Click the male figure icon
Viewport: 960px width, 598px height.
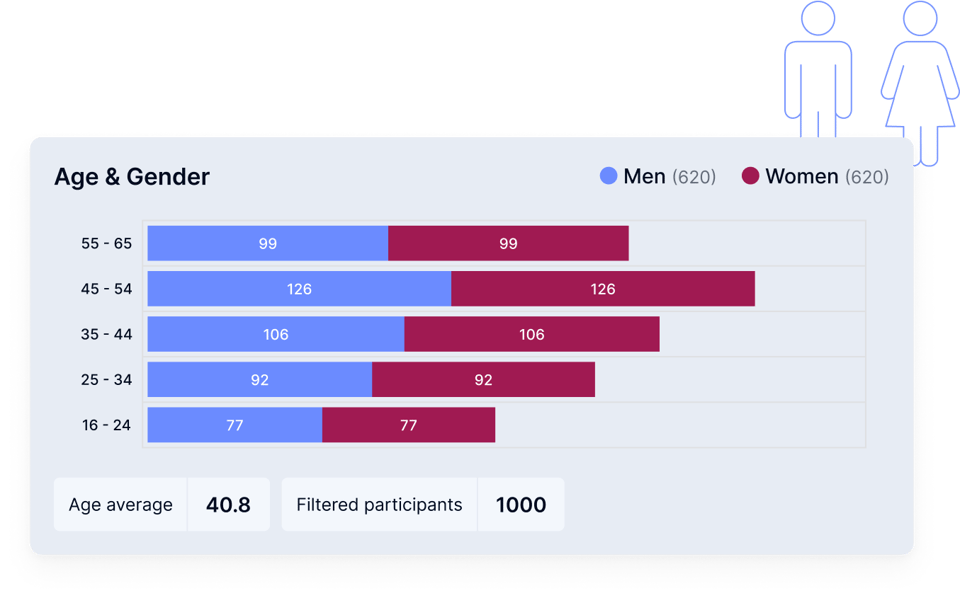(818, 70)
